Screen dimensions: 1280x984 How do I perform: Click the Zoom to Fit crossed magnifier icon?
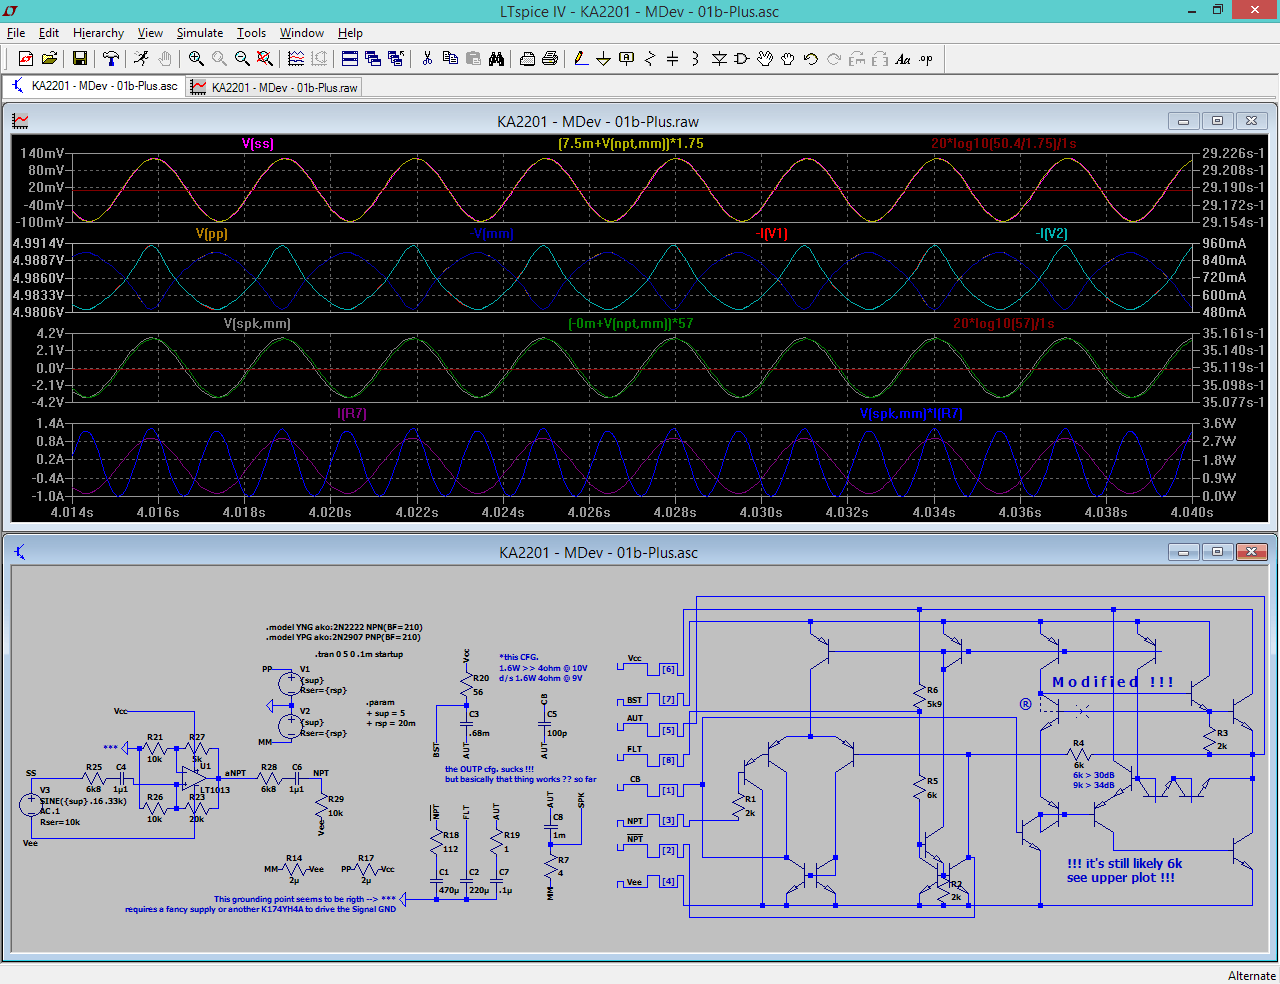(x=265, y=59)
